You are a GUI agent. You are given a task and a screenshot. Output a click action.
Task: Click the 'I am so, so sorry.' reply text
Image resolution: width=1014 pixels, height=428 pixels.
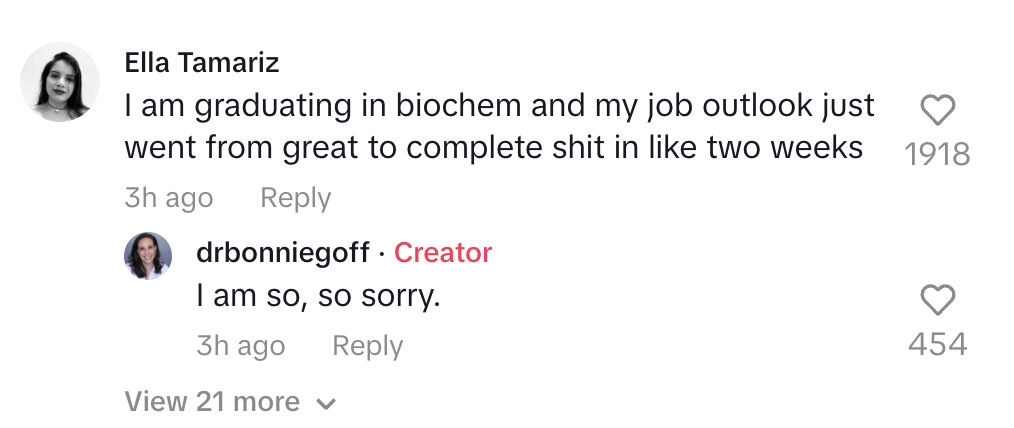[318, 297]
